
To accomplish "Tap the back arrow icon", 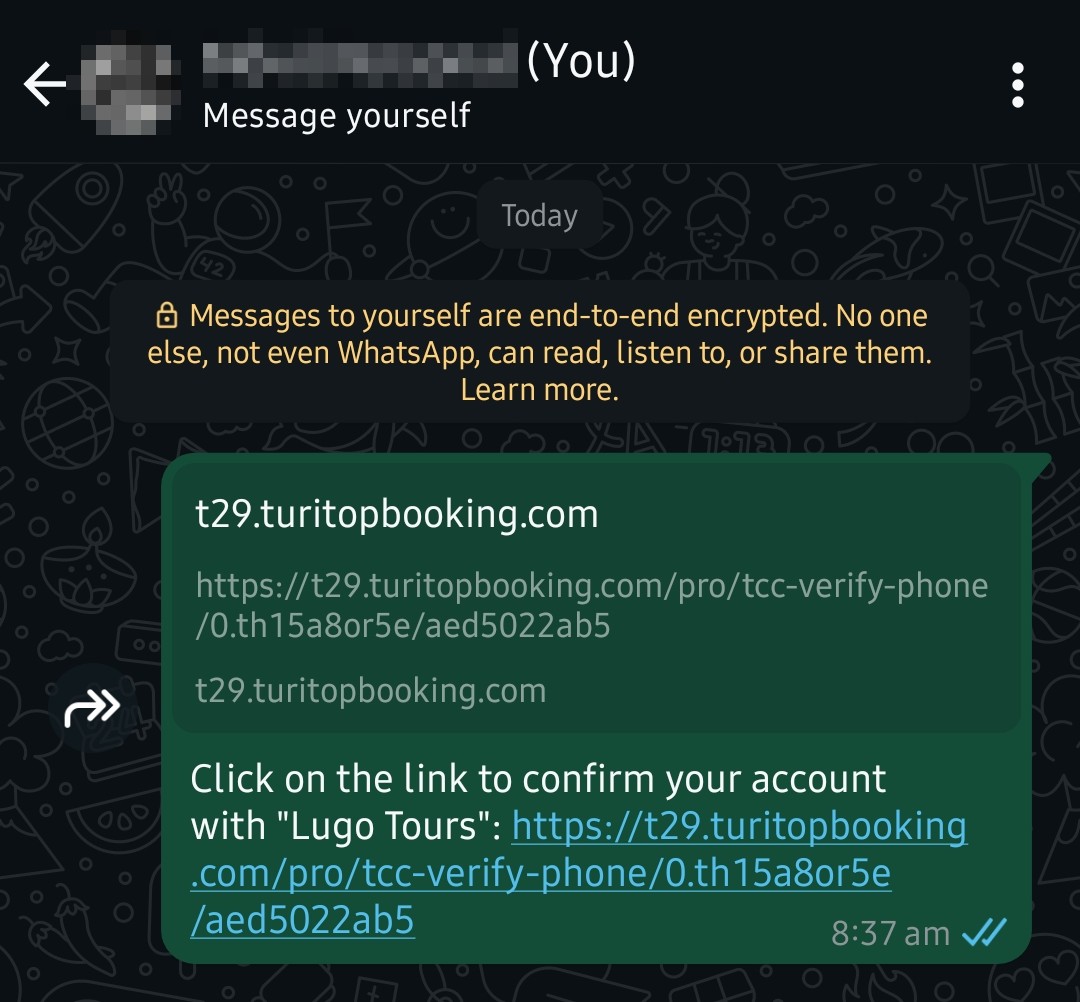I will pyautogui.click(x=45, y=83).
